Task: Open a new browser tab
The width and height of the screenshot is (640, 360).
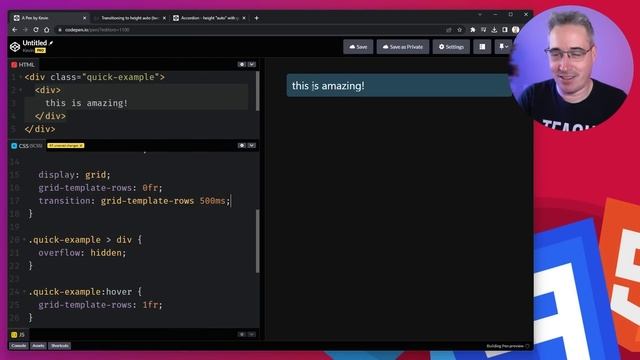Action: tap(256, 18)
